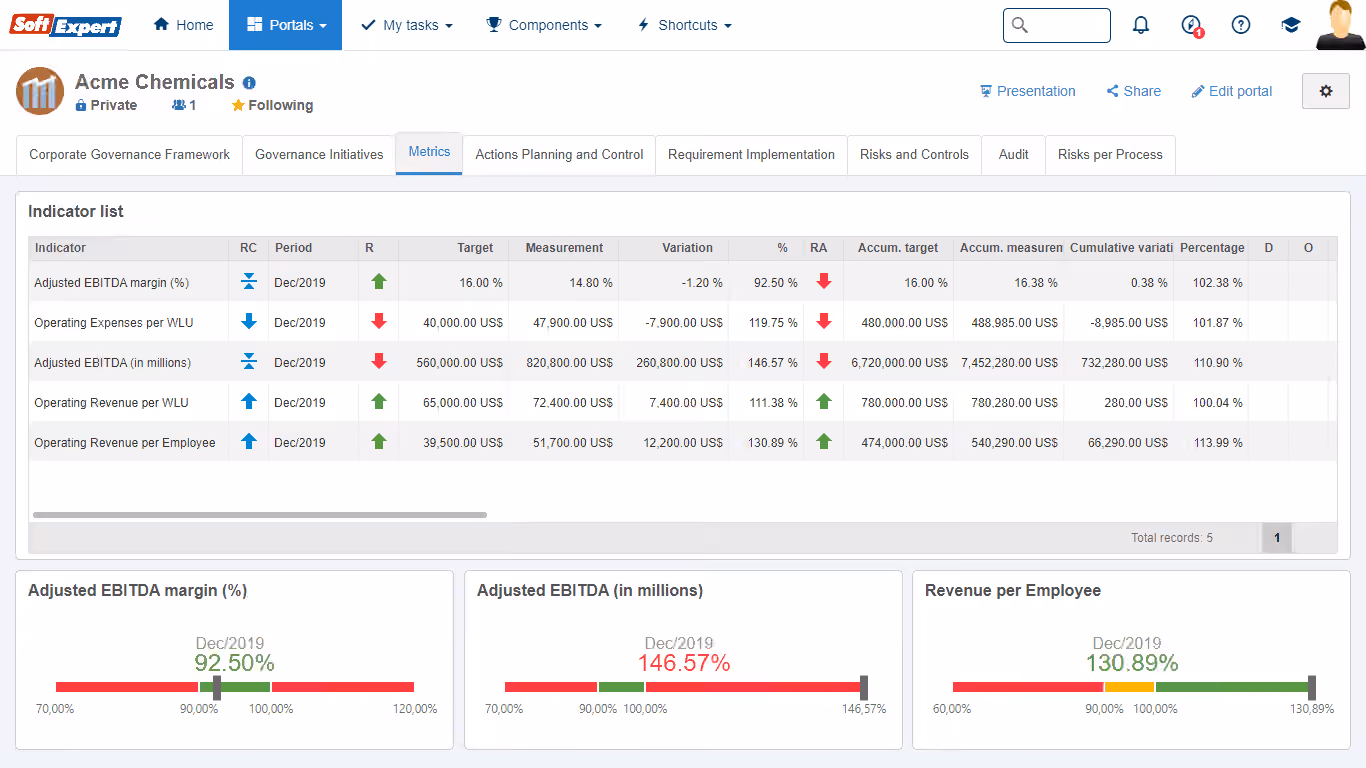The width and height of the screenshot is (1366, 768).
Task: Click the RC up arrow for Operating Revenue per Employee
Action: tap(249, 442)
